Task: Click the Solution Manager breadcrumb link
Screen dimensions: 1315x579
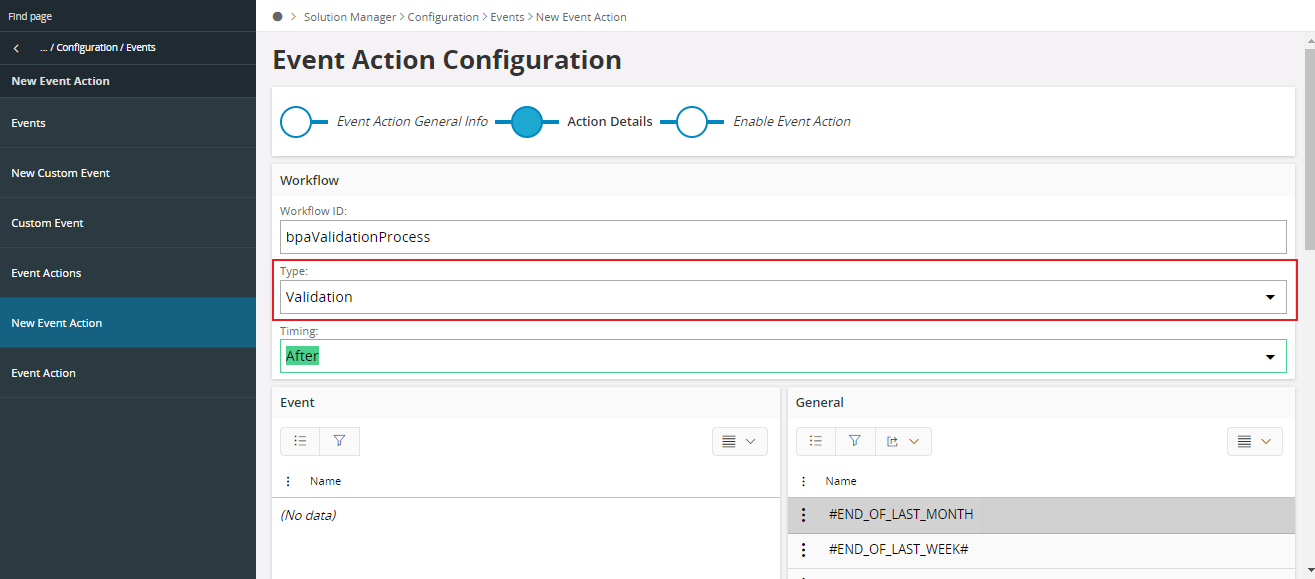Action: point(350,16)
